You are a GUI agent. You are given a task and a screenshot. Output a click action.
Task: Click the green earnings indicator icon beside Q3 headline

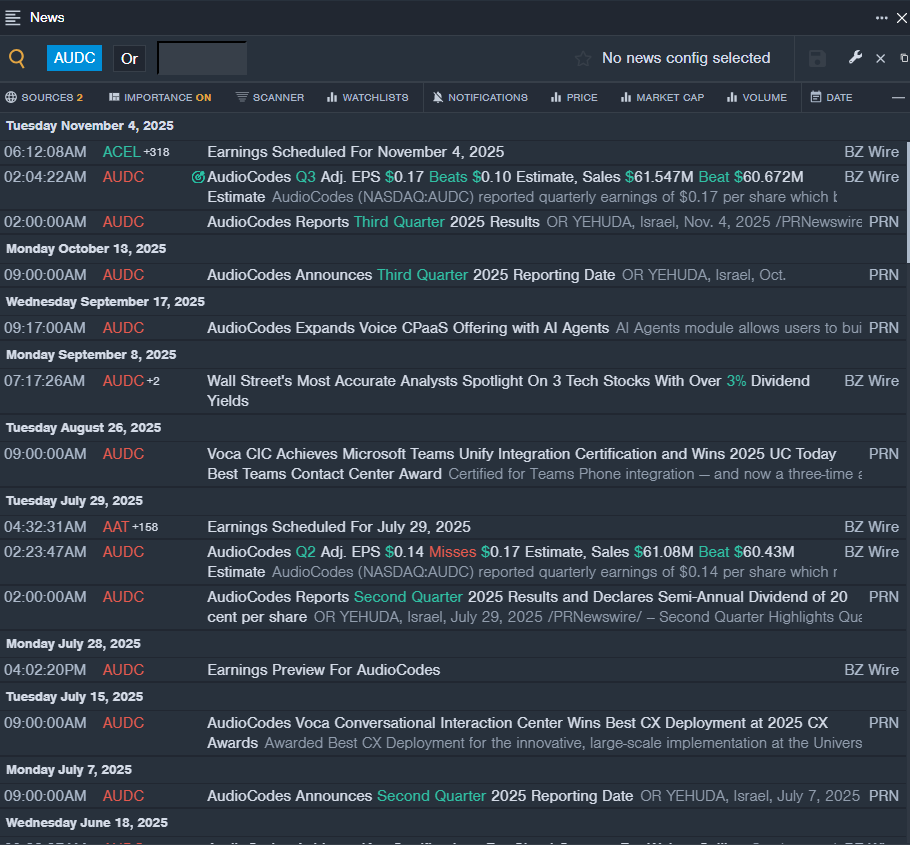pos(198,177)
